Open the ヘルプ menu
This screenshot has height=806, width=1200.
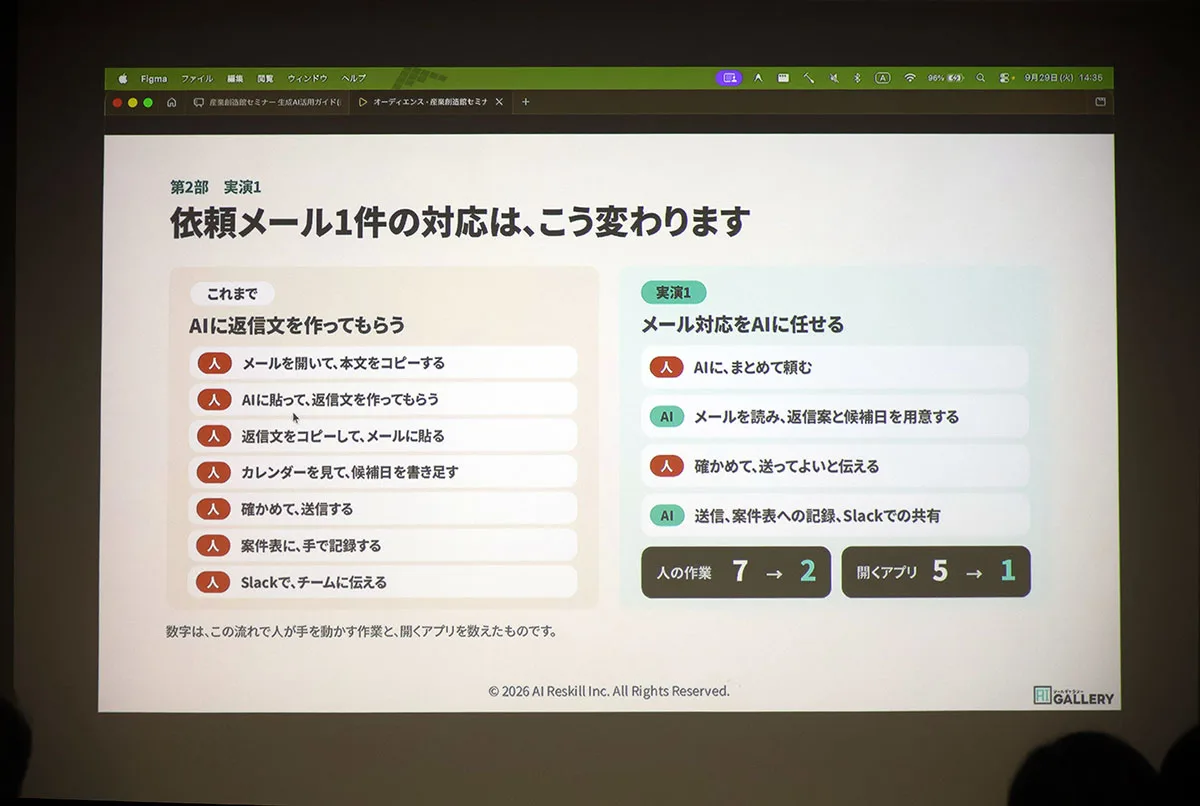click(354, 77)
